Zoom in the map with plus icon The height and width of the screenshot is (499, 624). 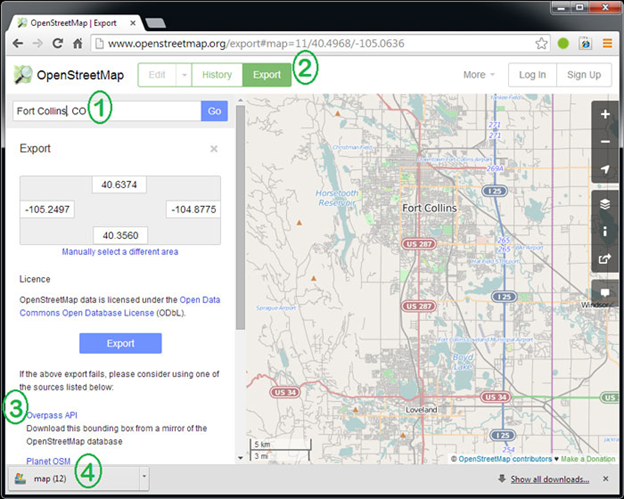[x=605, y=114]
